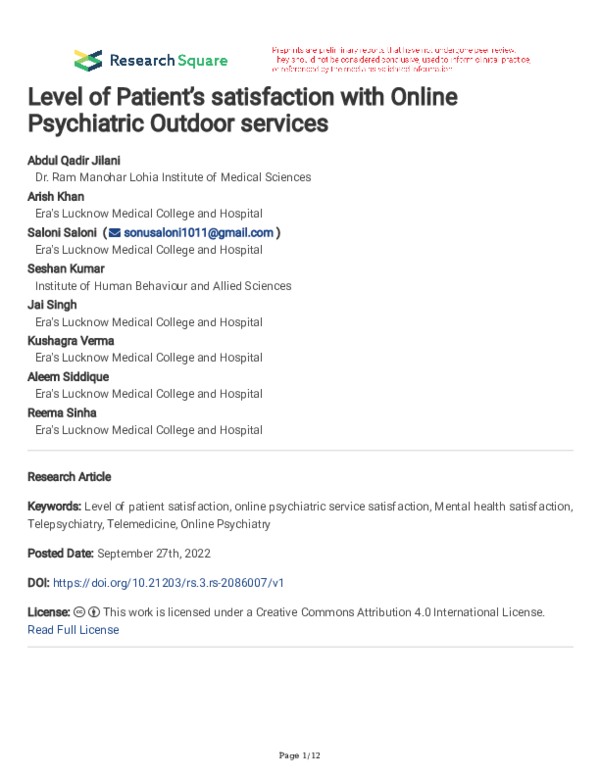Click 'This work is licensed under' sentence

324,612
